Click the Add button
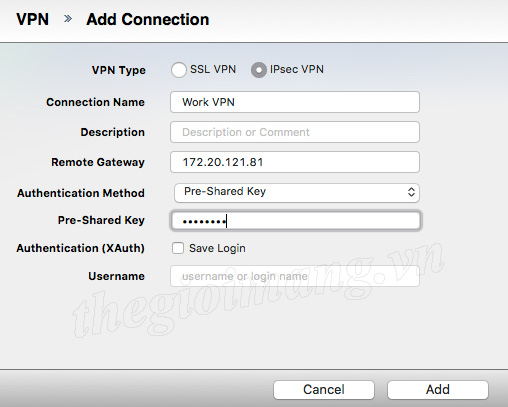The height and width of the screenshot is (407, 508). pyautogui.click(x=438, y=390)
